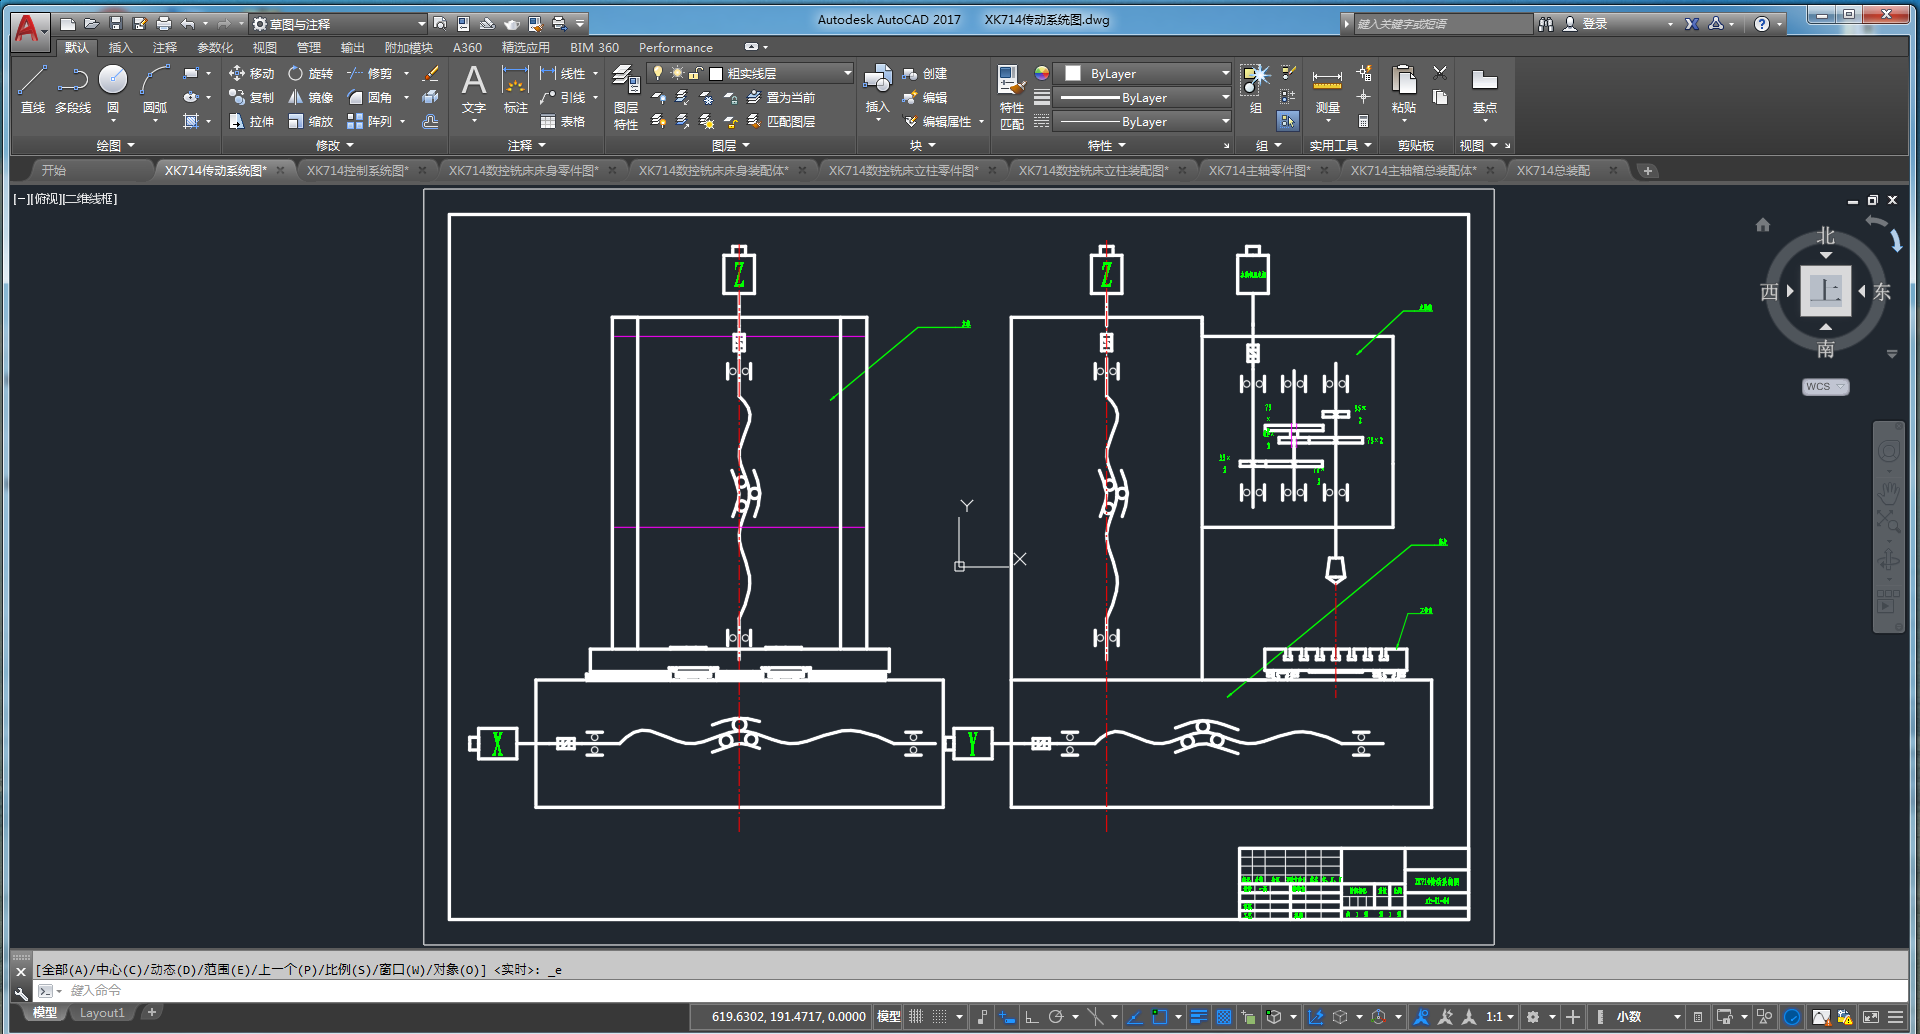Image resolution: width=1920 pixels, height=1034 pixels.
Task: Toggle ortho mode in status bar
Action: point(1032,1017)
